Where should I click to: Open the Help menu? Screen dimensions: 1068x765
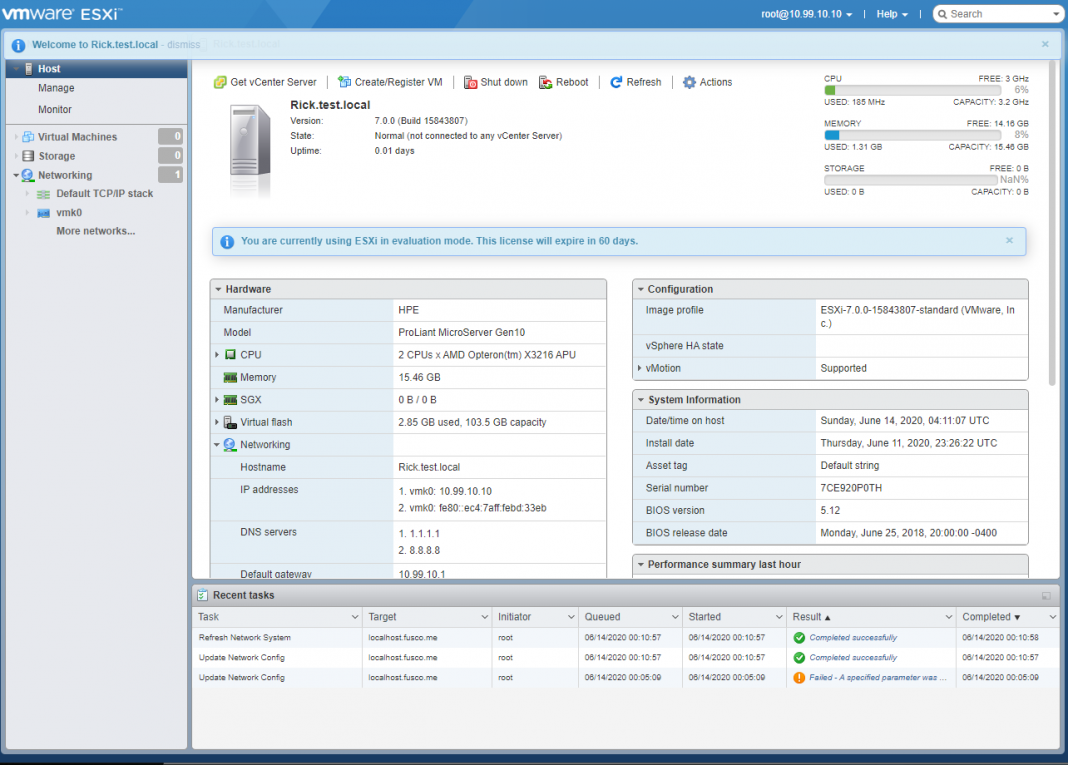tap(890, 13)
